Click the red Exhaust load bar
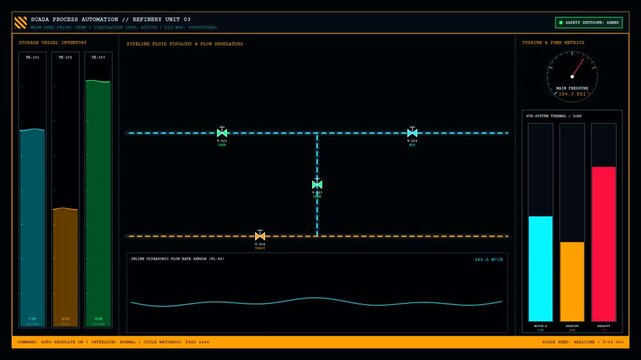Screen dimensions: 641x360 click(x=604, y=244)
